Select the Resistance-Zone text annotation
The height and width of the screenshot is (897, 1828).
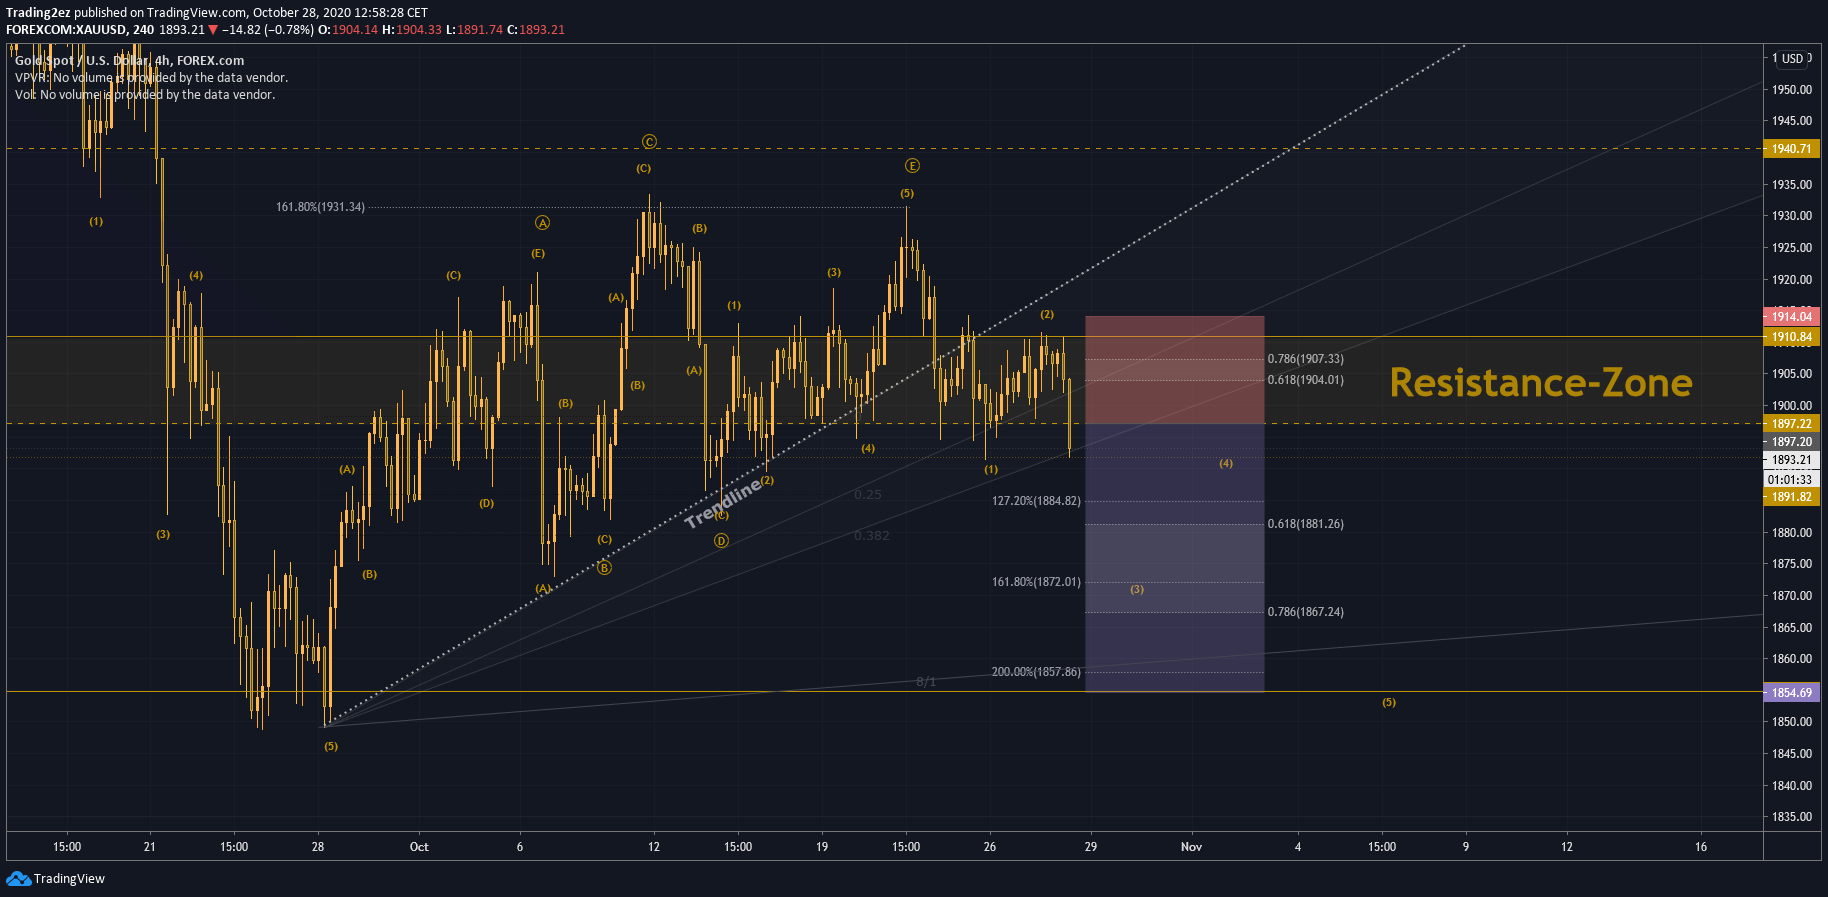point(1541,383)
